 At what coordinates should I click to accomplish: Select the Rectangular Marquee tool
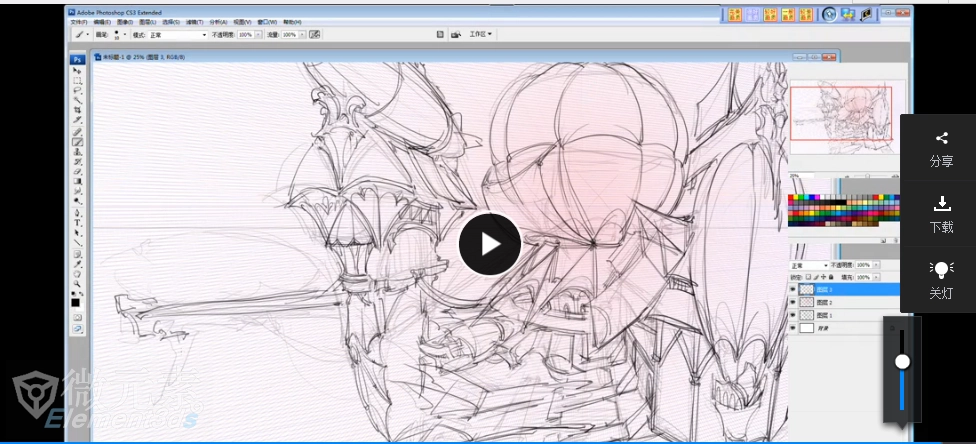77,81
